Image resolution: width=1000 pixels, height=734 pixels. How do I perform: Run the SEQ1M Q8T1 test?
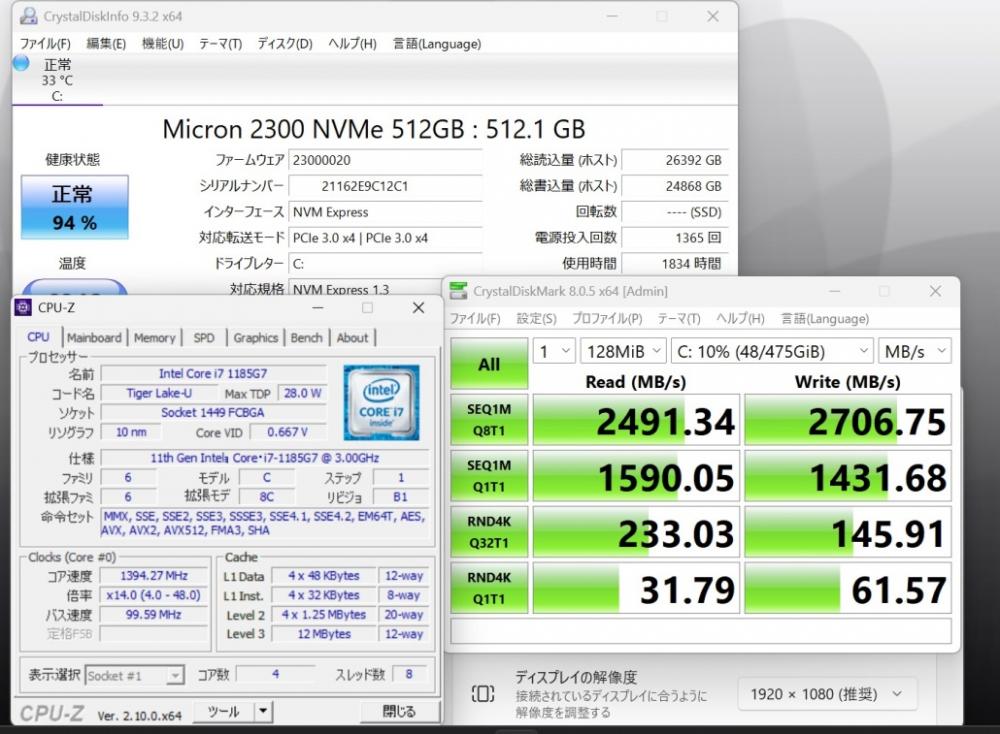489,420
